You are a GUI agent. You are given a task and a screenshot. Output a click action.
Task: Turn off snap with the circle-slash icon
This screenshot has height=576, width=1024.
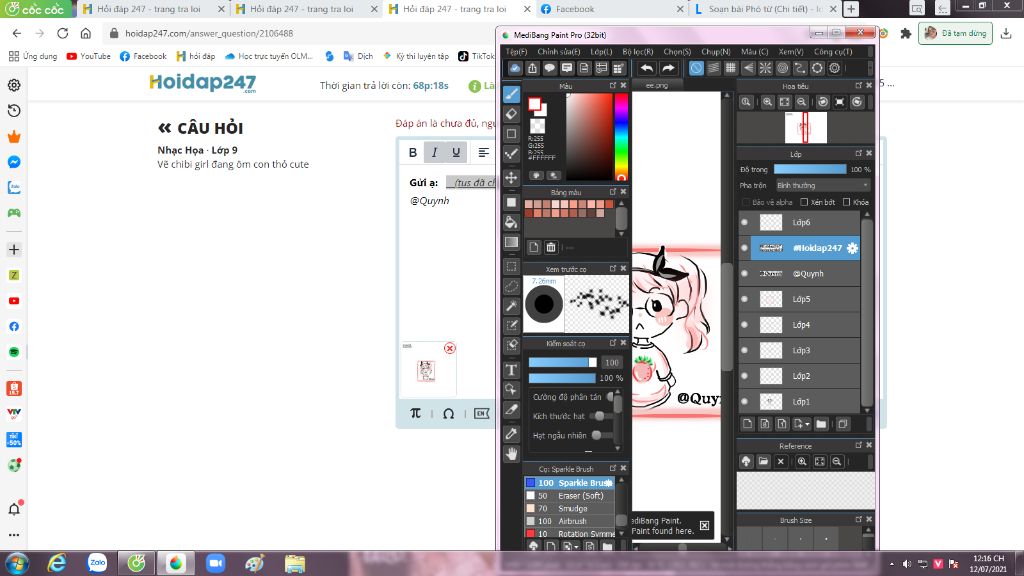[x=696, y=68]
